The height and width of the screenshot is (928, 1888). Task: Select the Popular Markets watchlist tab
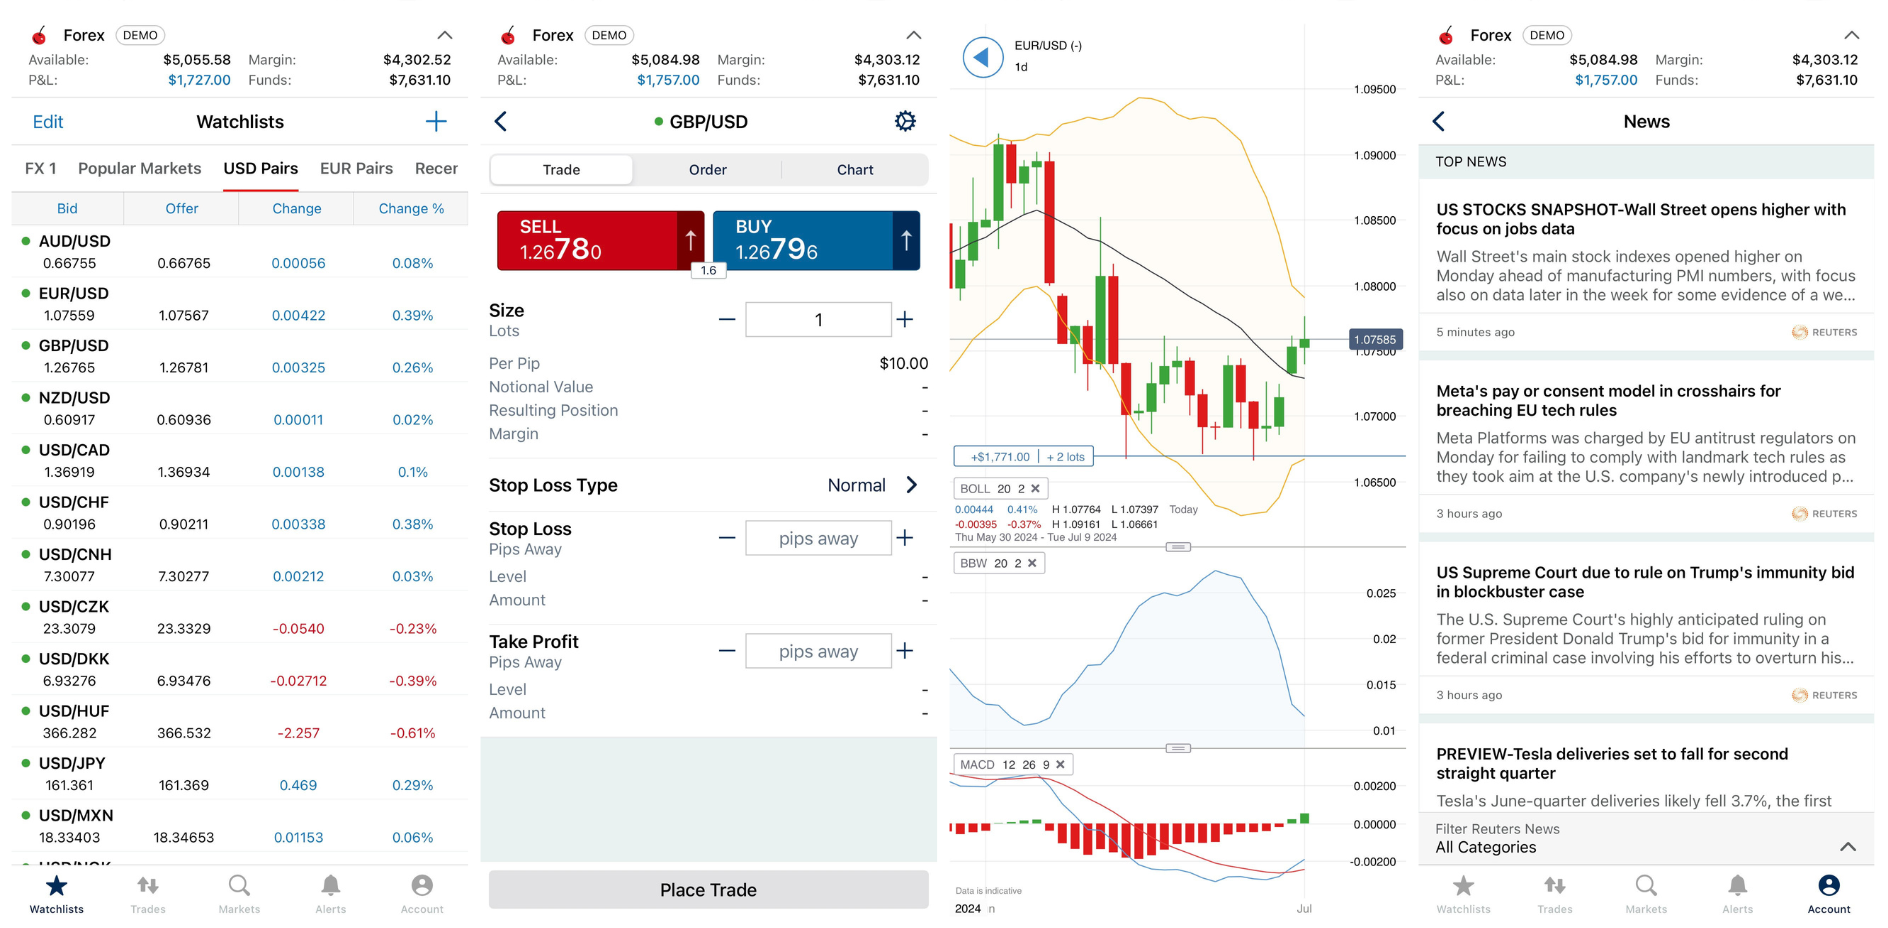[x=140, y=168]
